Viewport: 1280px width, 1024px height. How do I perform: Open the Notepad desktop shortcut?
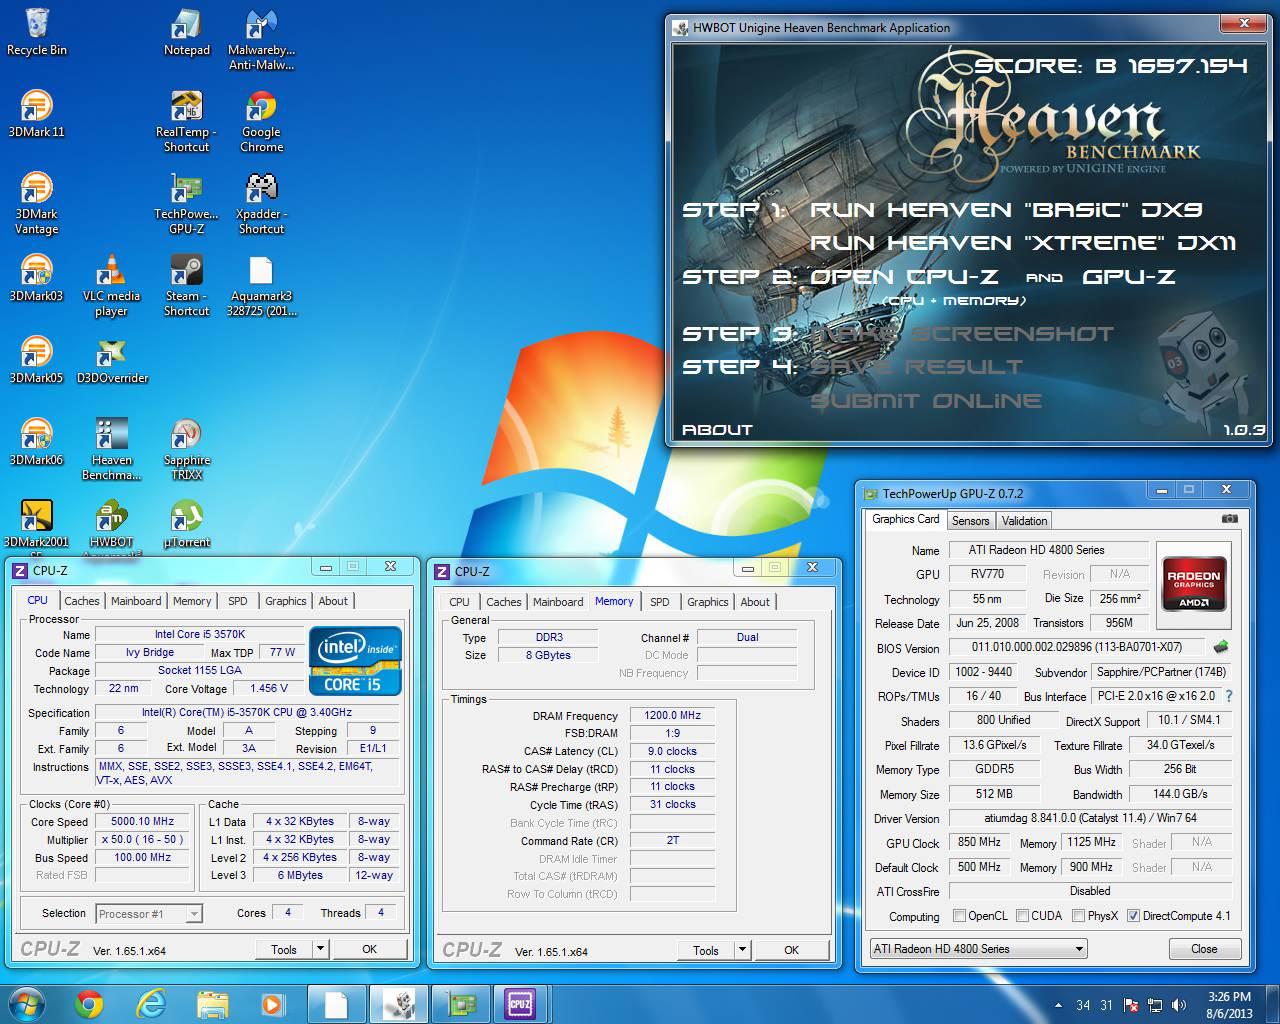[187, 32]
